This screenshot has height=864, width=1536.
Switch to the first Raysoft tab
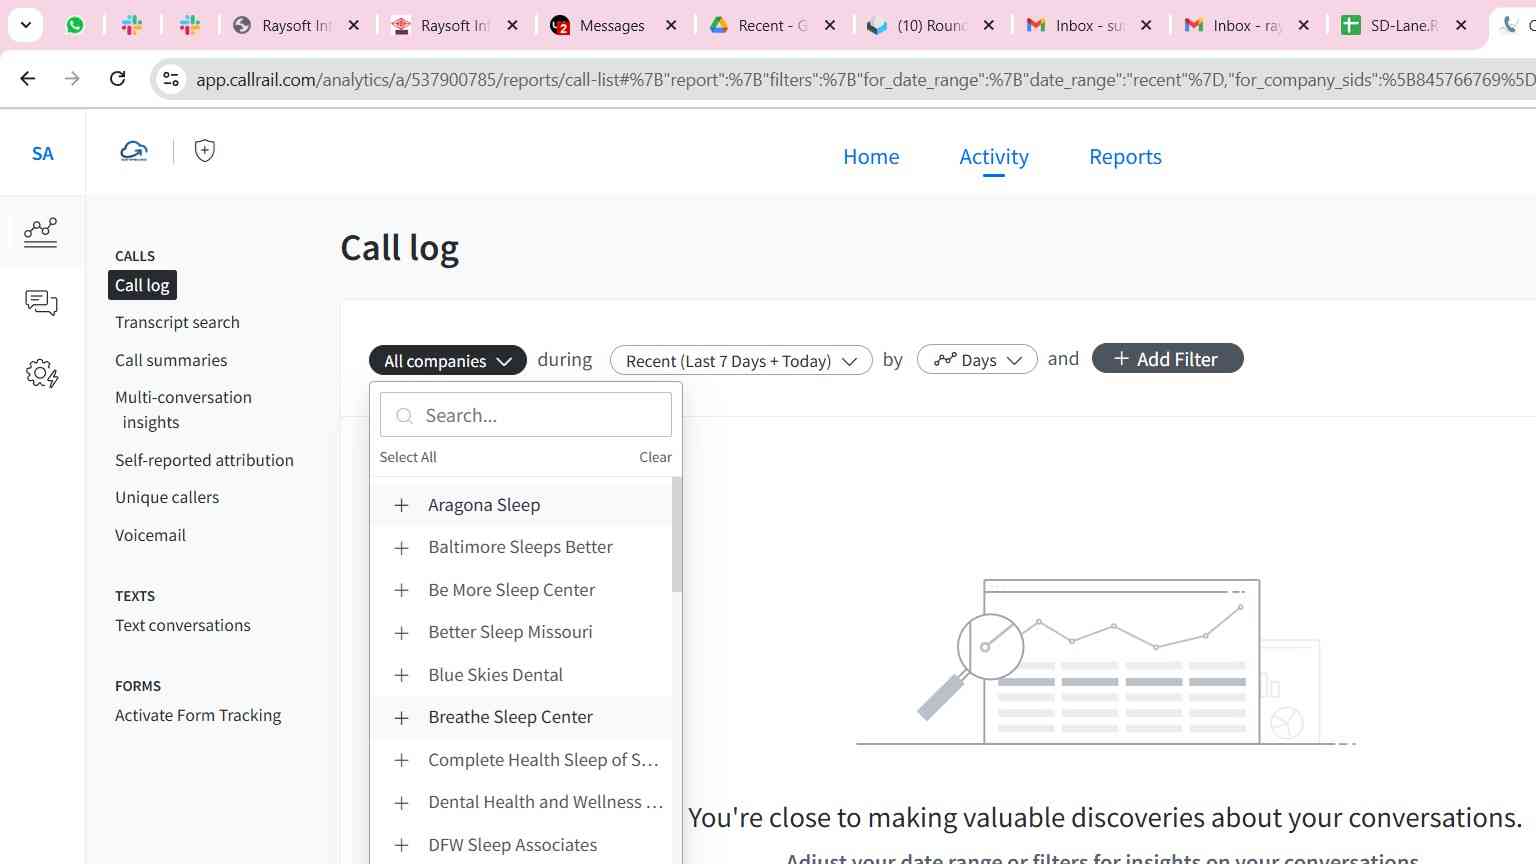point(294,25)
